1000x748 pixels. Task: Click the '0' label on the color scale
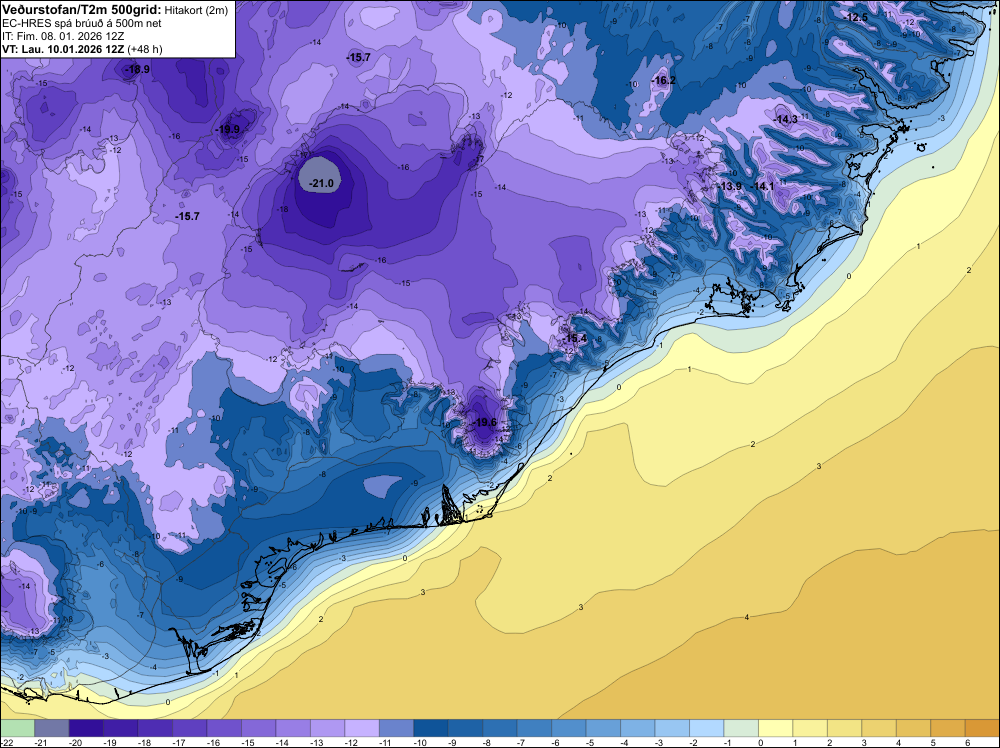761,742
